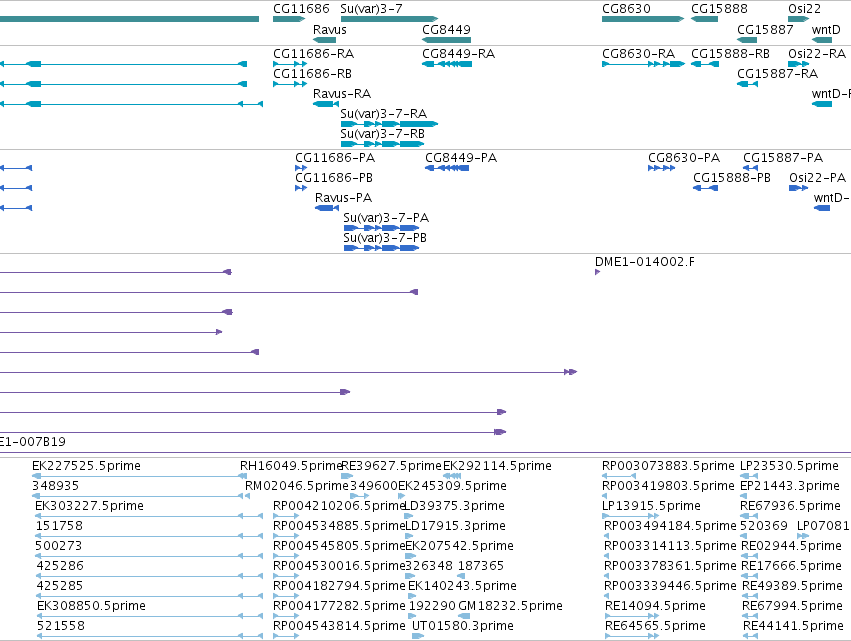
Task: Click the CG15887-PA protein label
Action: (x=783, y=158)
